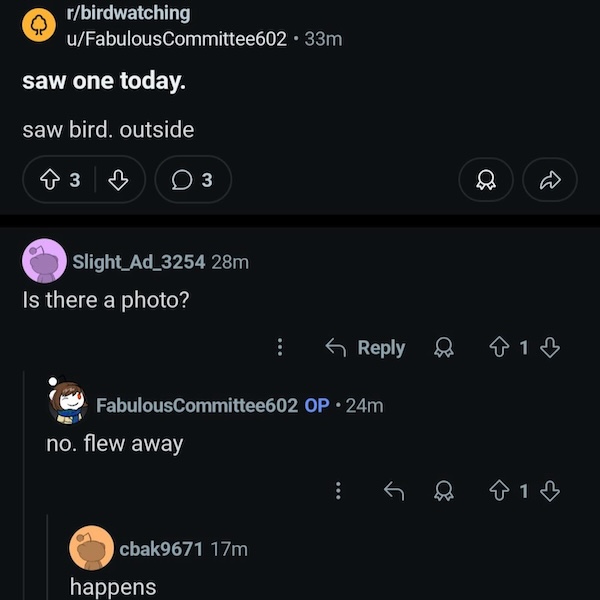Image resolution: width=600 pixels, height=600 pixels.
Task: Open the r/birdwatching subreddit link
Action: click(x=126, y=13)
